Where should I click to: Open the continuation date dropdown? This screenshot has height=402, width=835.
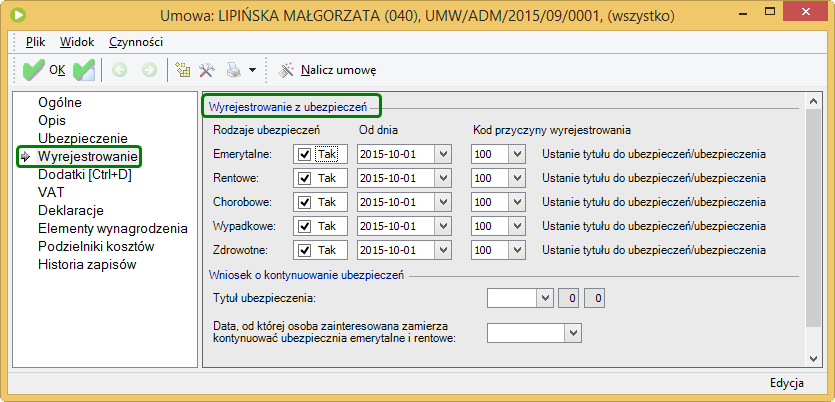(x=573, y=333)
